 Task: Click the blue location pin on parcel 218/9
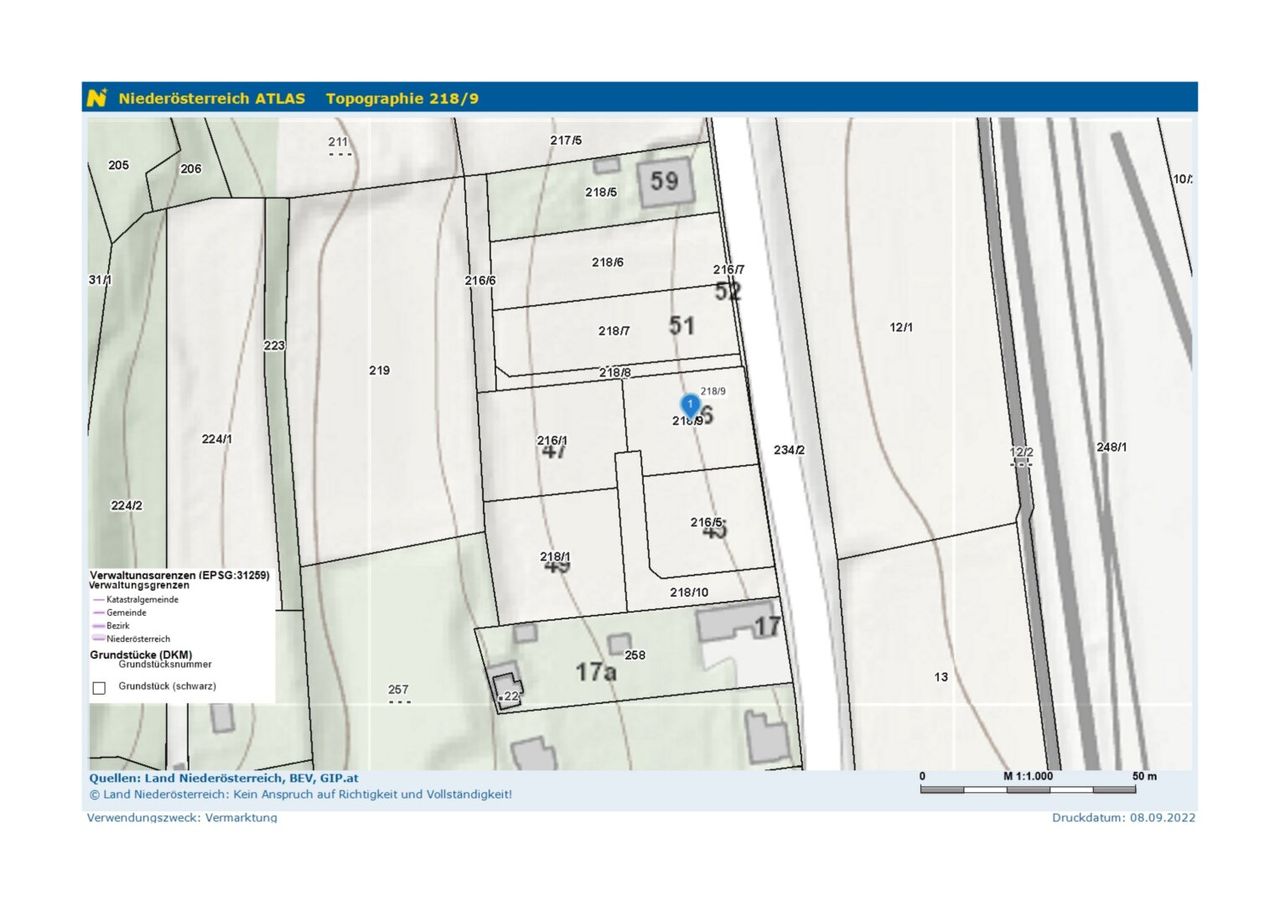(x=690, y=404)
